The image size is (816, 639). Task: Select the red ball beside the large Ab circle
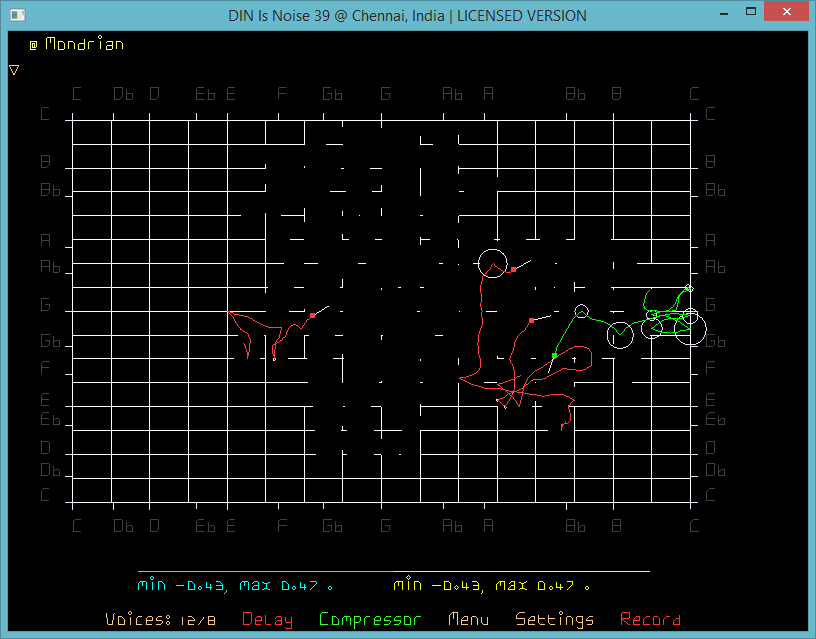[513, 270]
